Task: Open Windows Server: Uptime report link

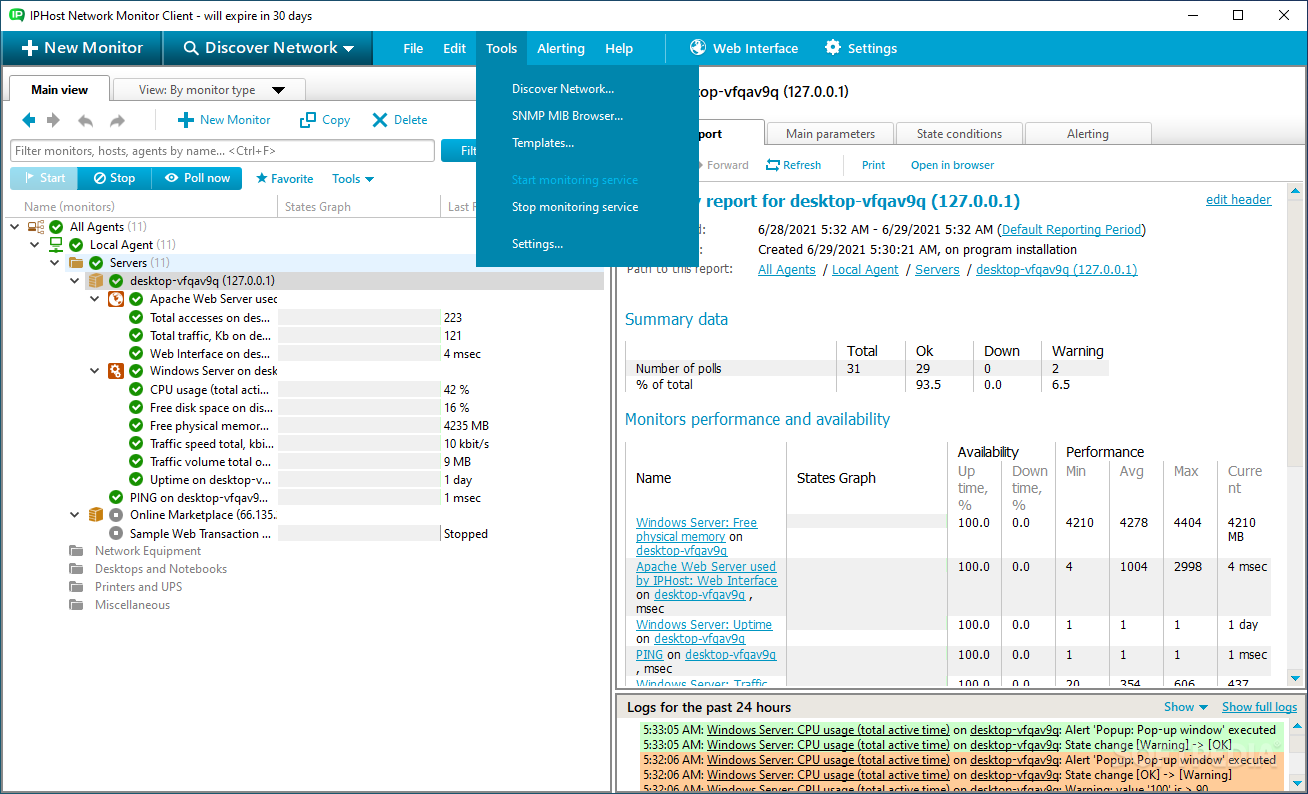Action: point(704,625)
